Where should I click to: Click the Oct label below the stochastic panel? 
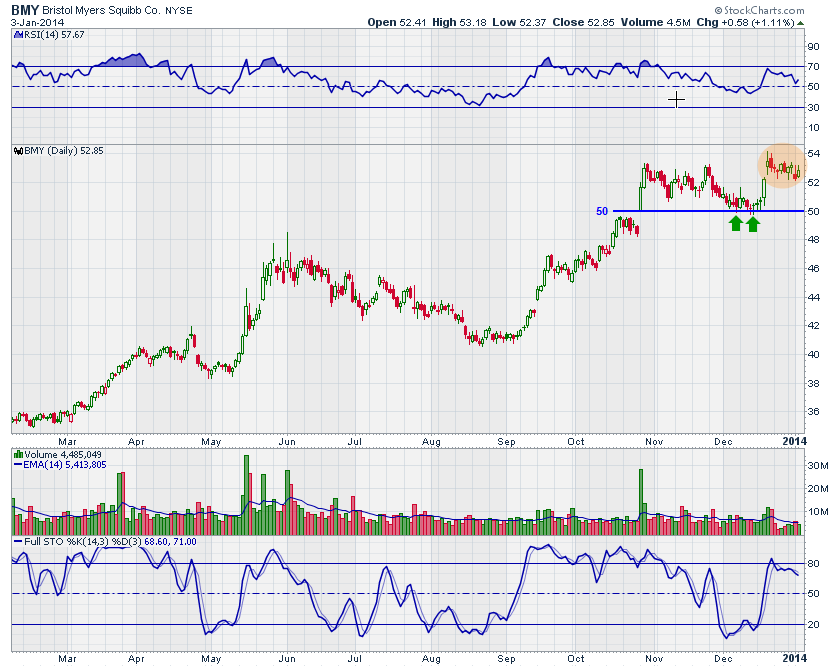click(x=575, y=659)
